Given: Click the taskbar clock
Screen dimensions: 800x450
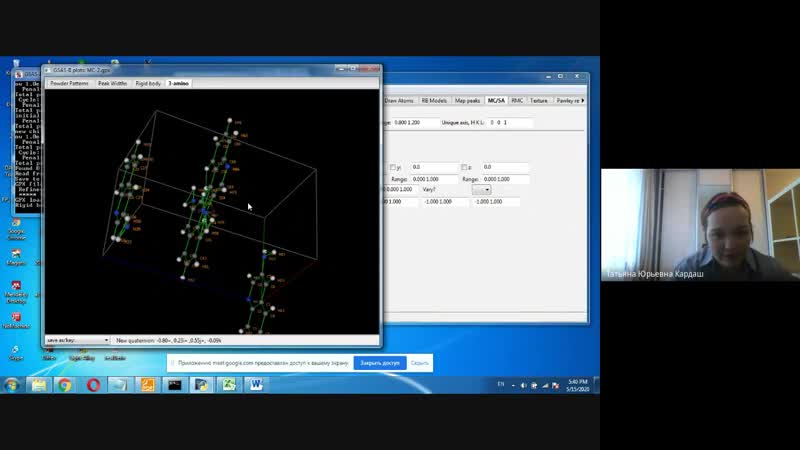Looking at the screenshot, I should [578, 385].
